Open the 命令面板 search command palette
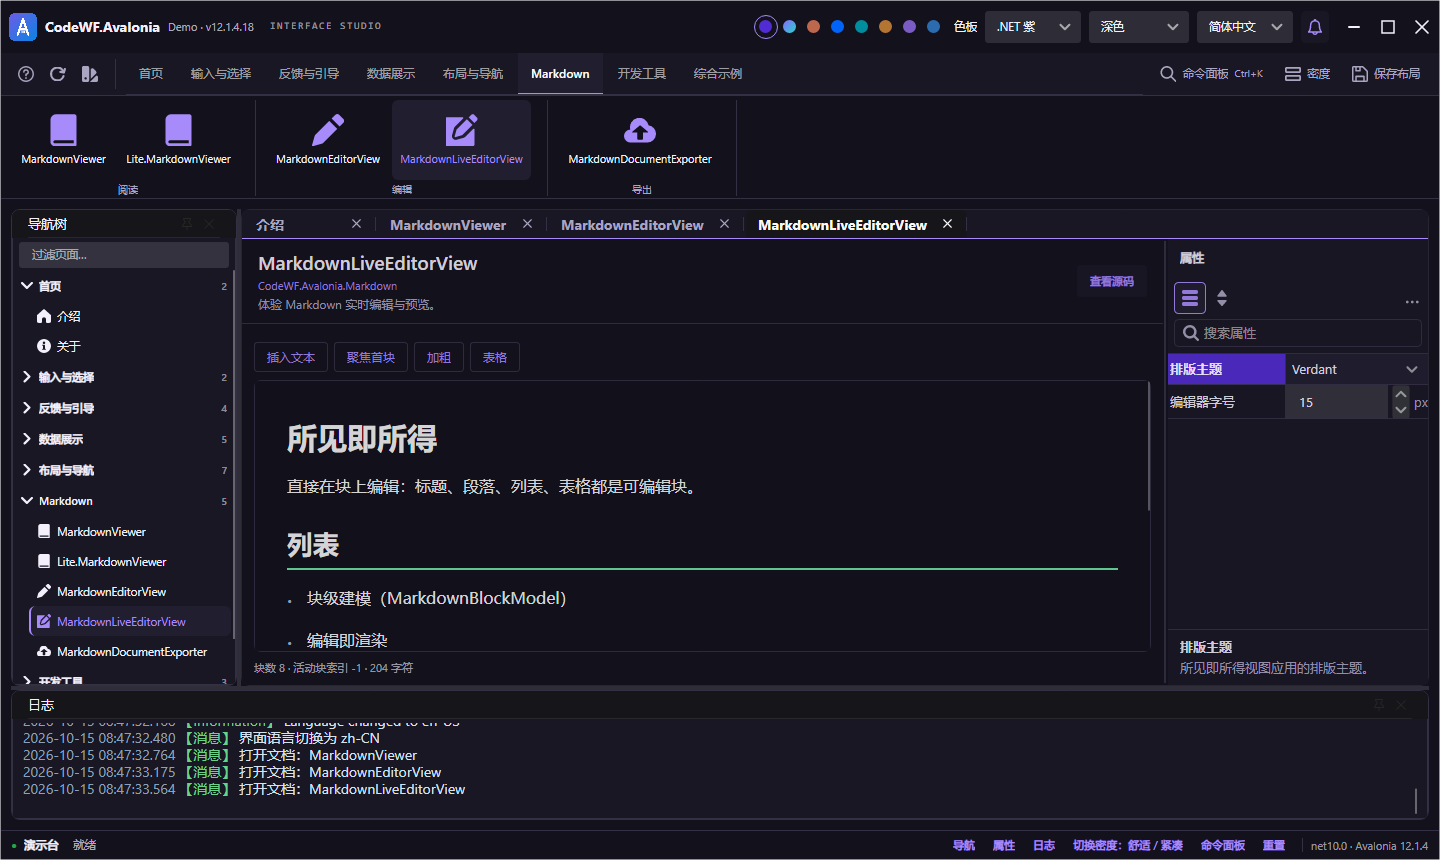Viewport: 1440px width, 860px height. point(1211,74)
